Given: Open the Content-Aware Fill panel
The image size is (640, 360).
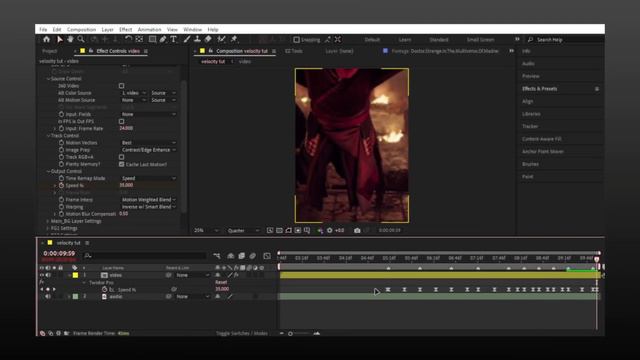Looking at the screenshot, I should (x=542, y=139).
